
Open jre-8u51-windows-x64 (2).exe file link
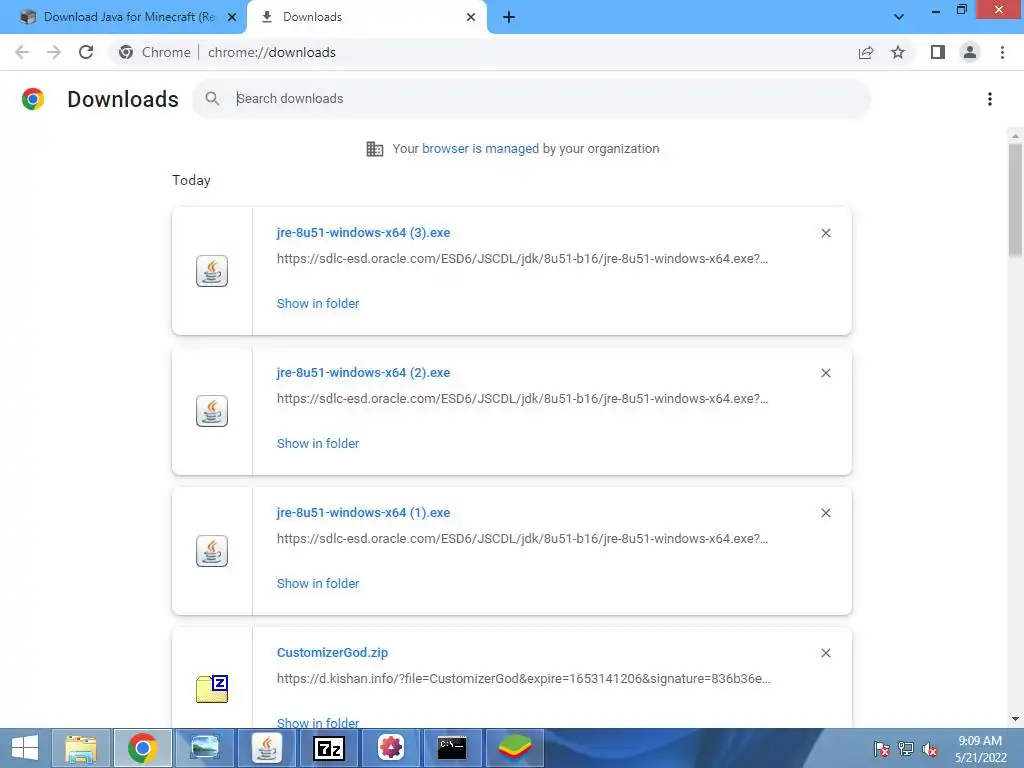click(363, 372)
